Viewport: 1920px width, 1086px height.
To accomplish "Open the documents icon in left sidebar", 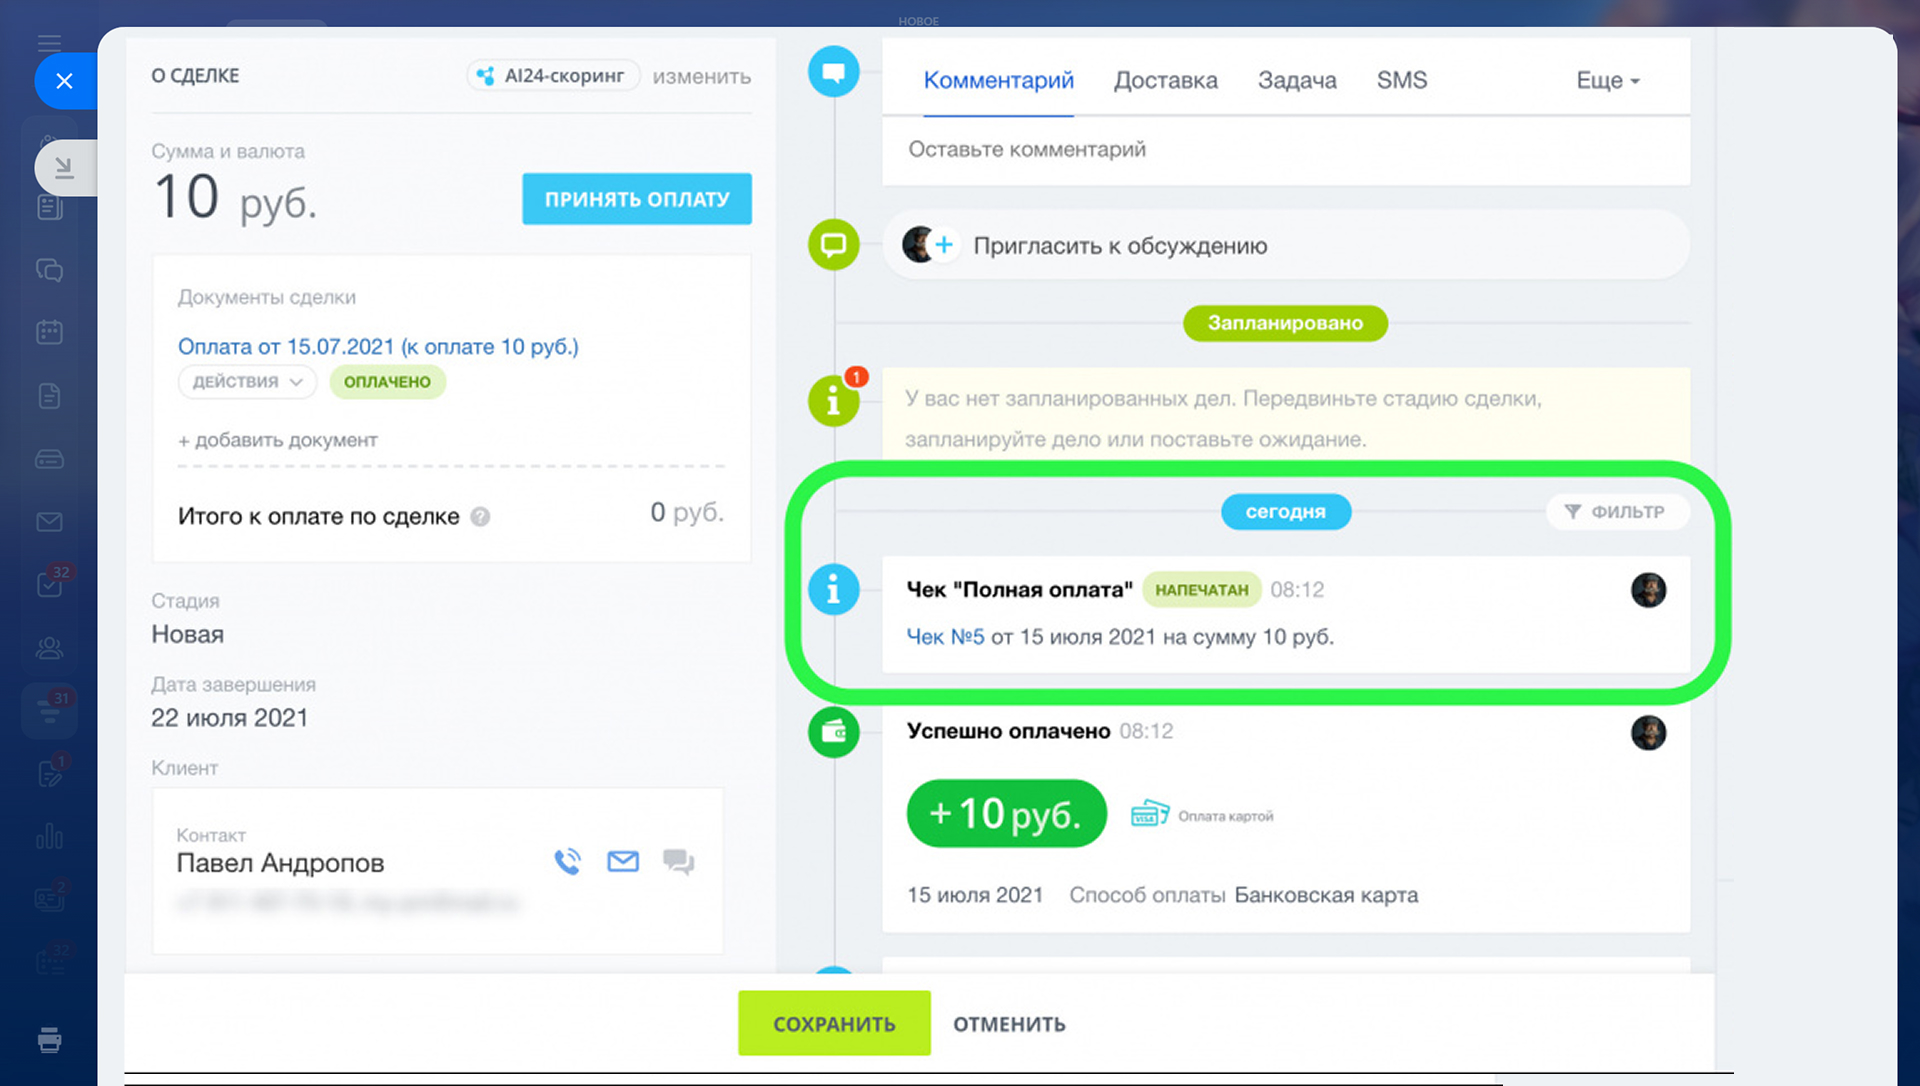I will point(49,396).
